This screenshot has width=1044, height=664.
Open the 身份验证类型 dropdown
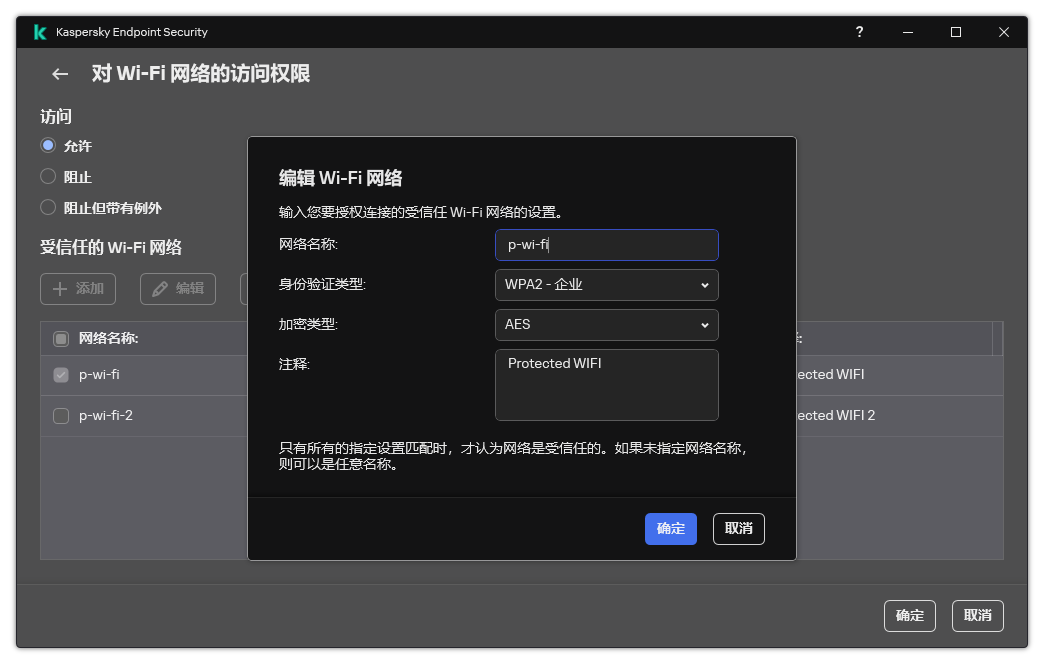coord(606,285)
